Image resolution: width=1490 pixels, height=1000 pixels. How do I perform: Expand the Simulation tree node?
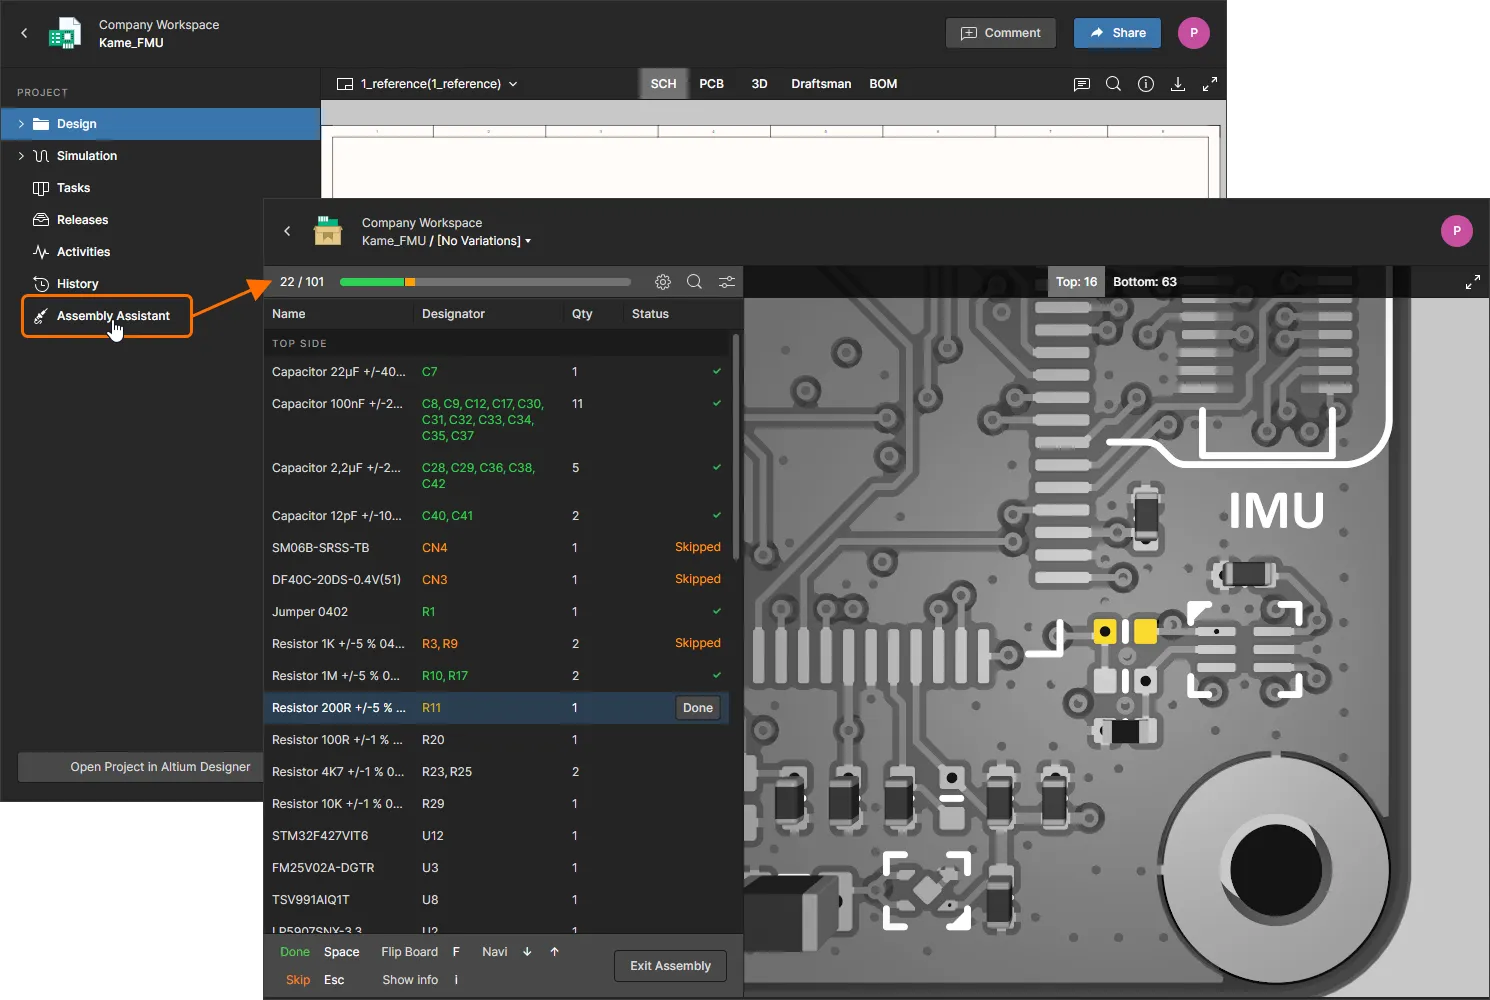tap(21, 156)
